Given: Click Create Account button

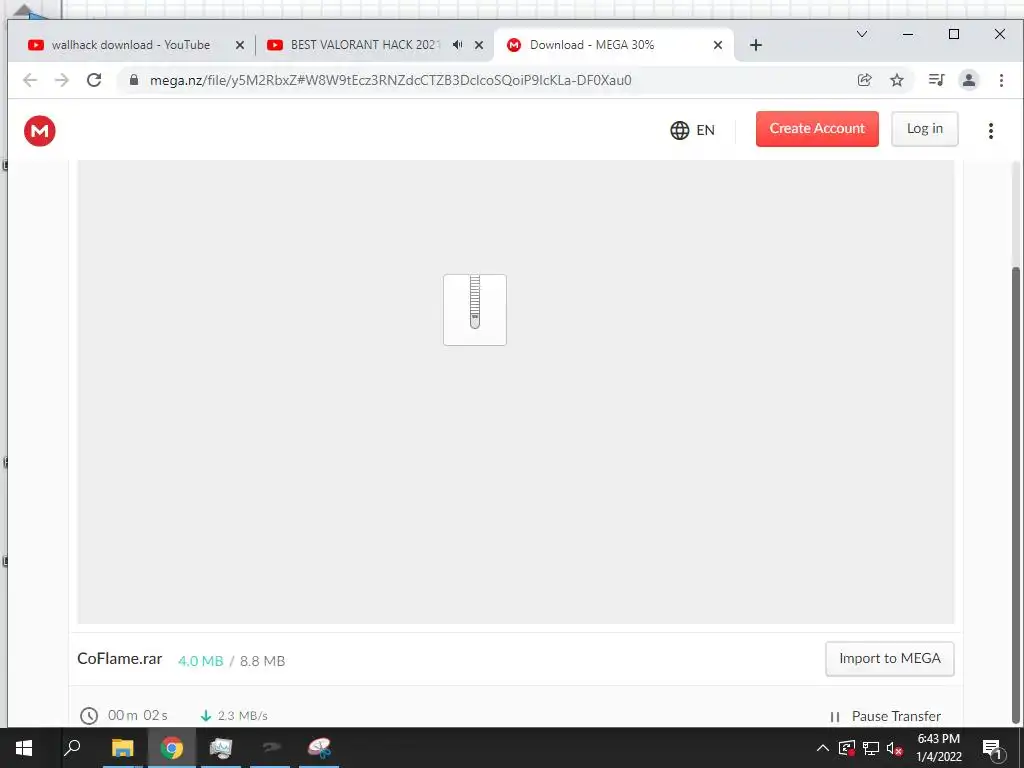Looking at the screenshot, I should pos(817,129).
